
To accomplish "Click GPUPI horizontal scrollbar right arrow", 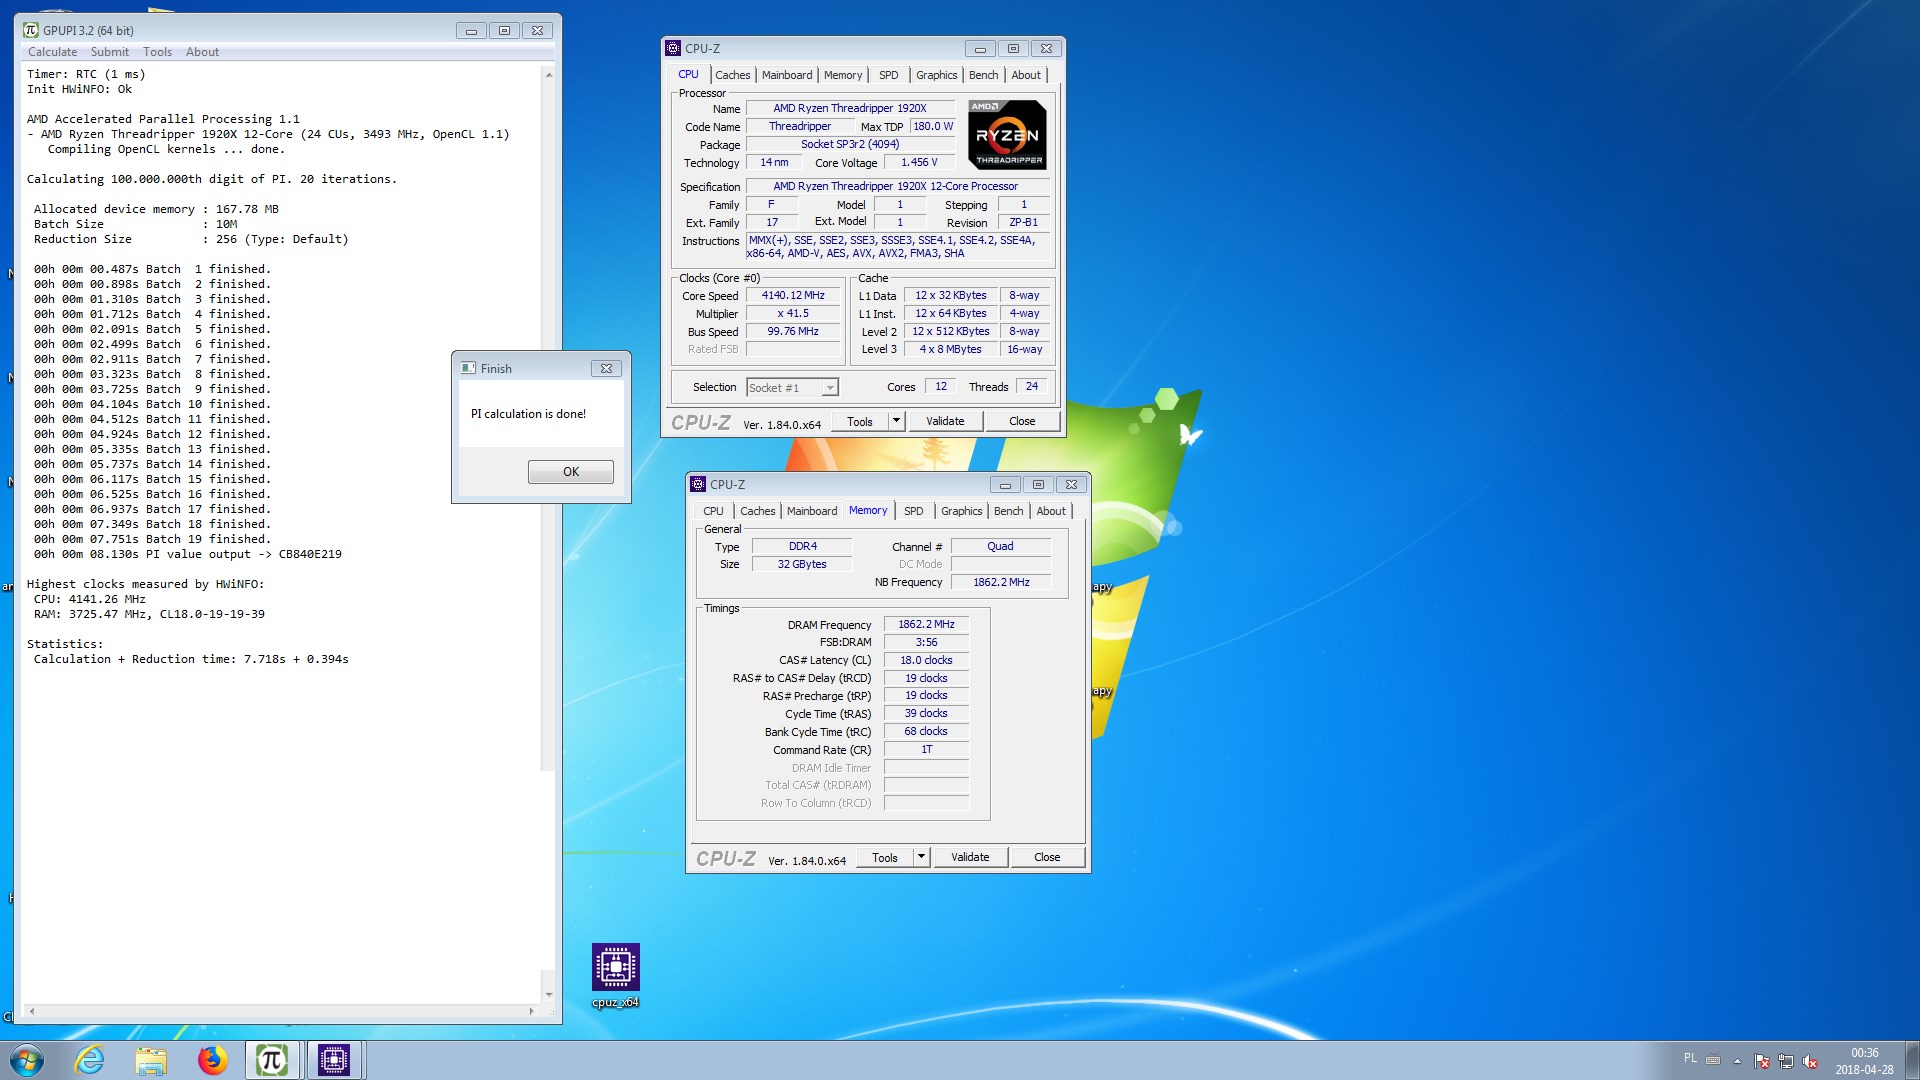I will (531, 1011).
